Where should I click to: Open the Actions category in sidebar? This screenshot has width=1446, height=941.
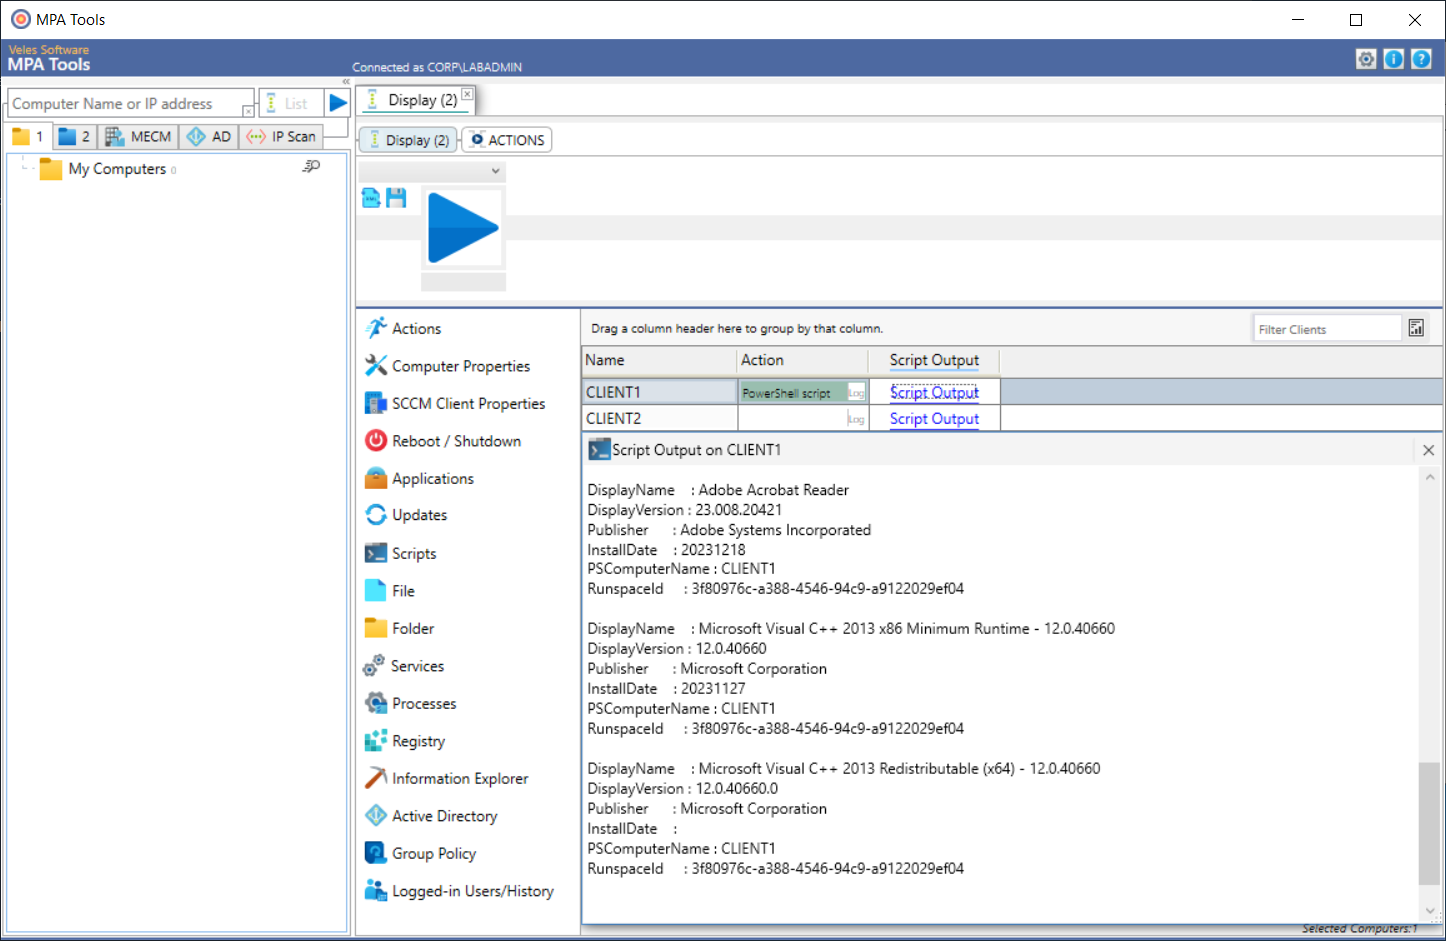coord(404,328)
